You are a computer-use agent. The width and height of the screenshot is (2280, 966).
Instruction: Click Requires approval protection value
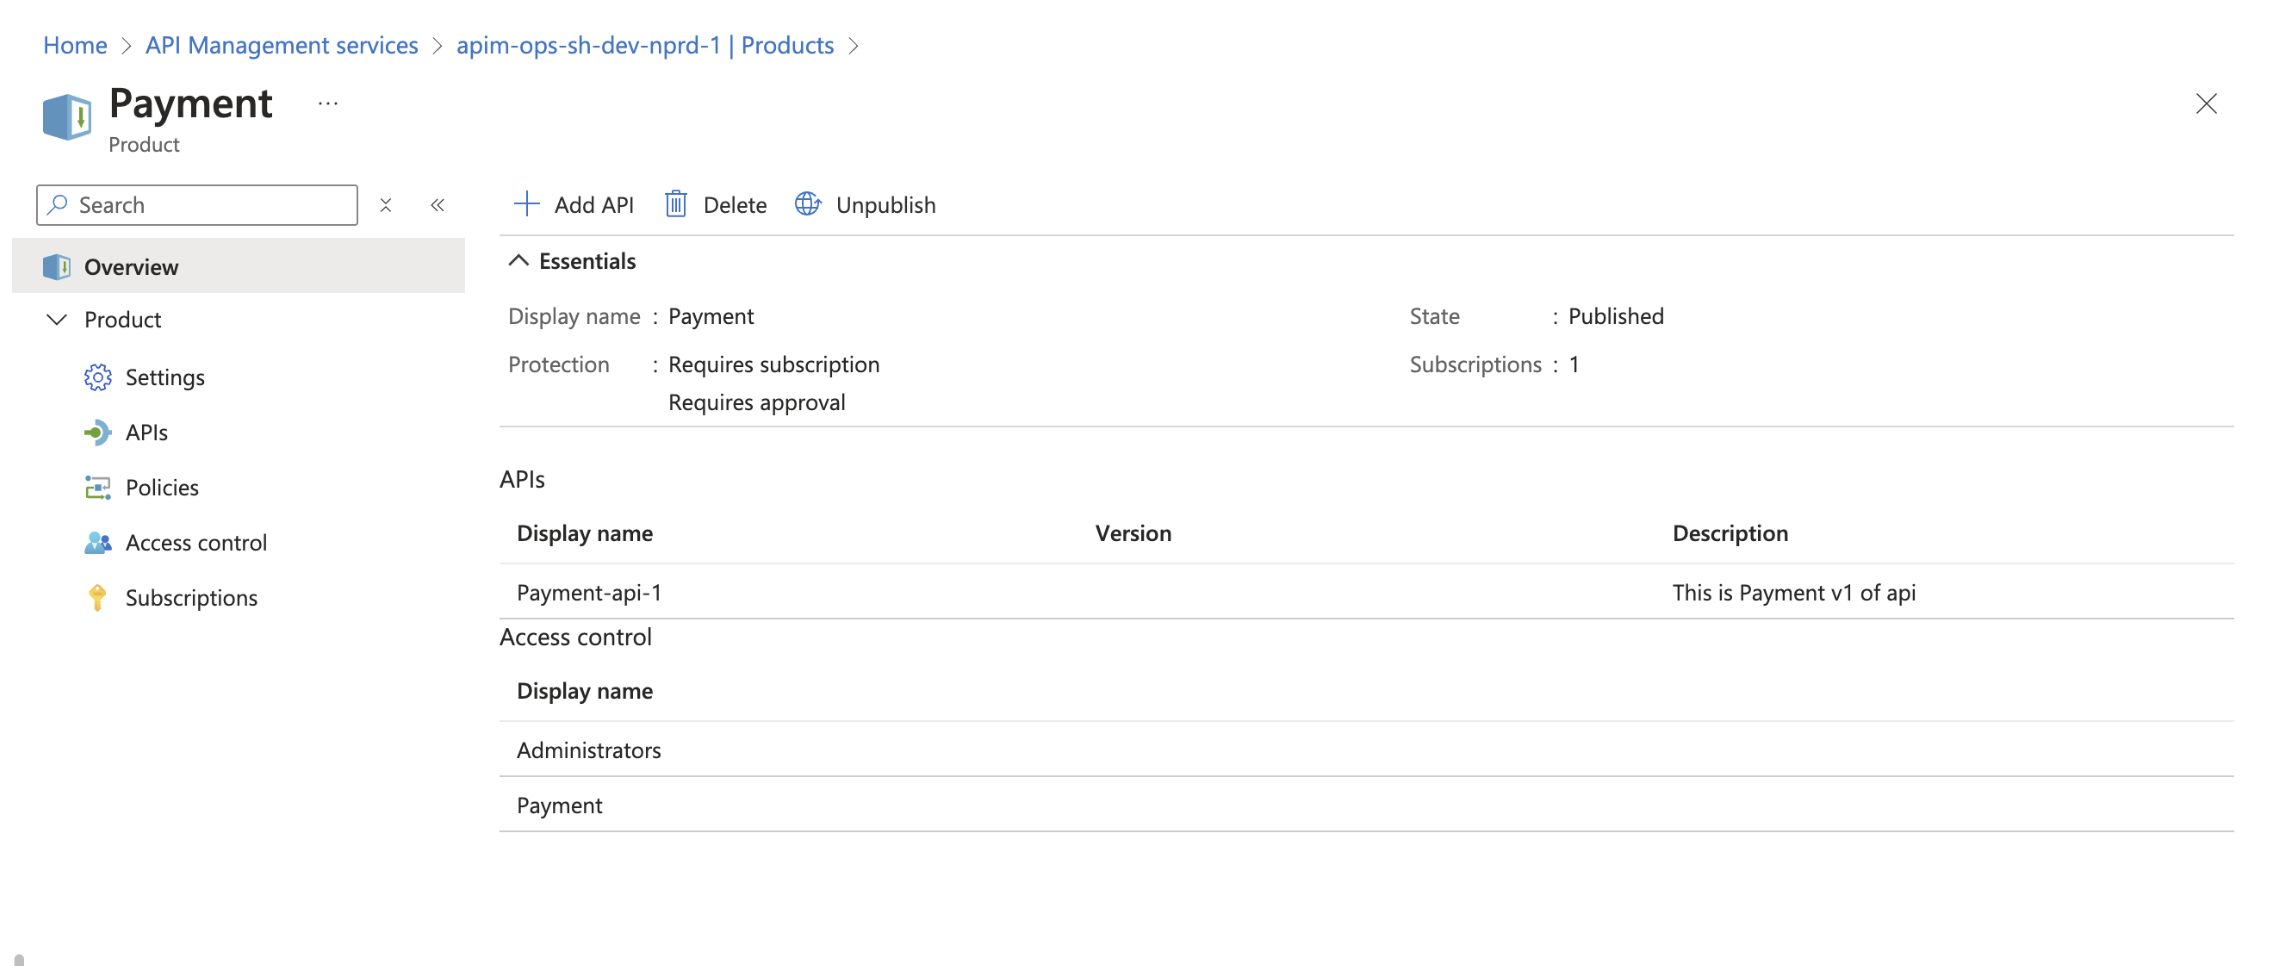pyautogui.click(x=757, y=402)
